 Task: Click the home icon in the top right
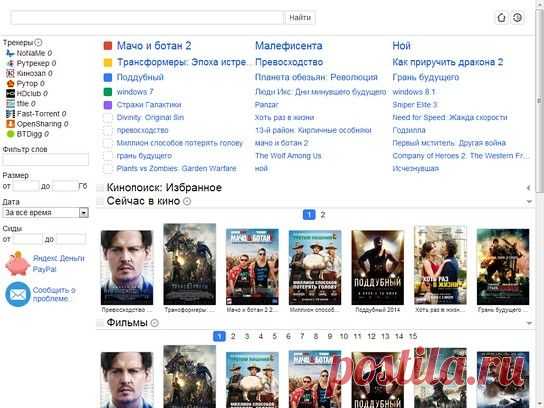coord(501,18)
